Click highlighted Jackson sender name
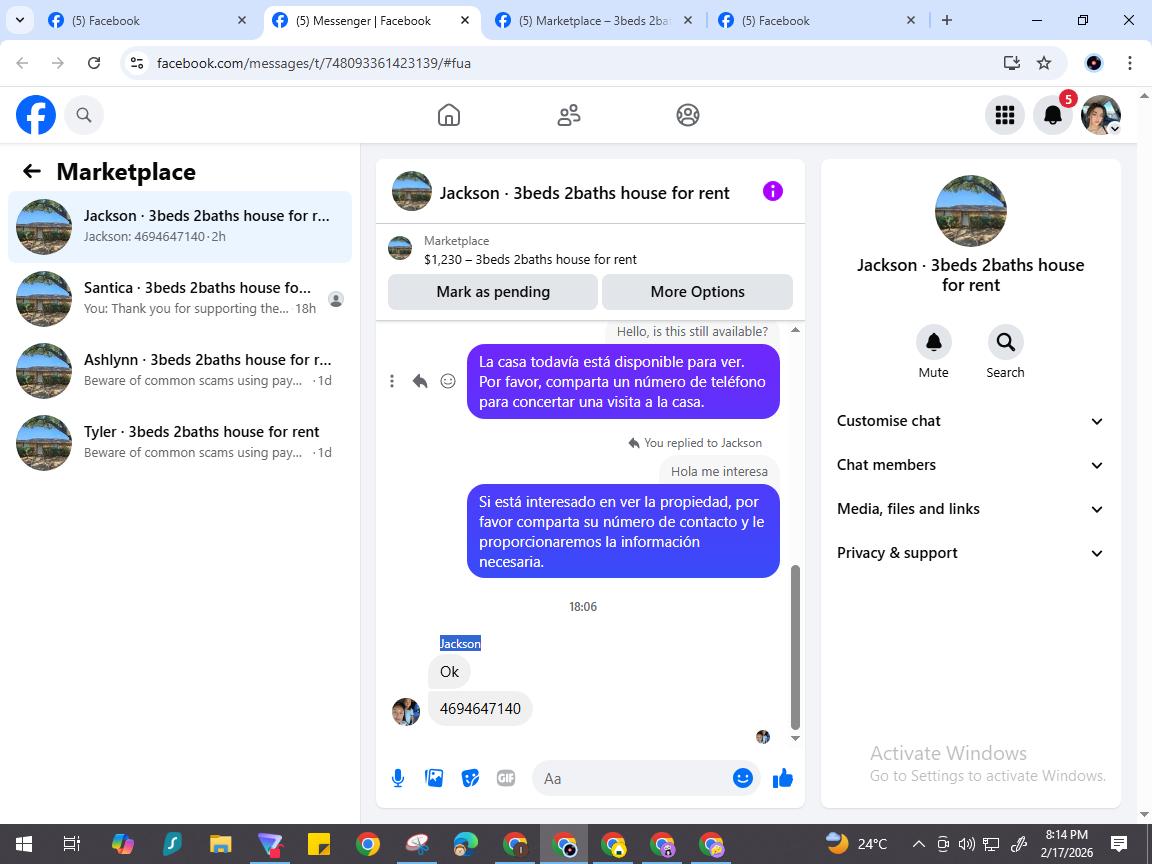This screenshot has height=864, width=1152. tap(460, 644)
